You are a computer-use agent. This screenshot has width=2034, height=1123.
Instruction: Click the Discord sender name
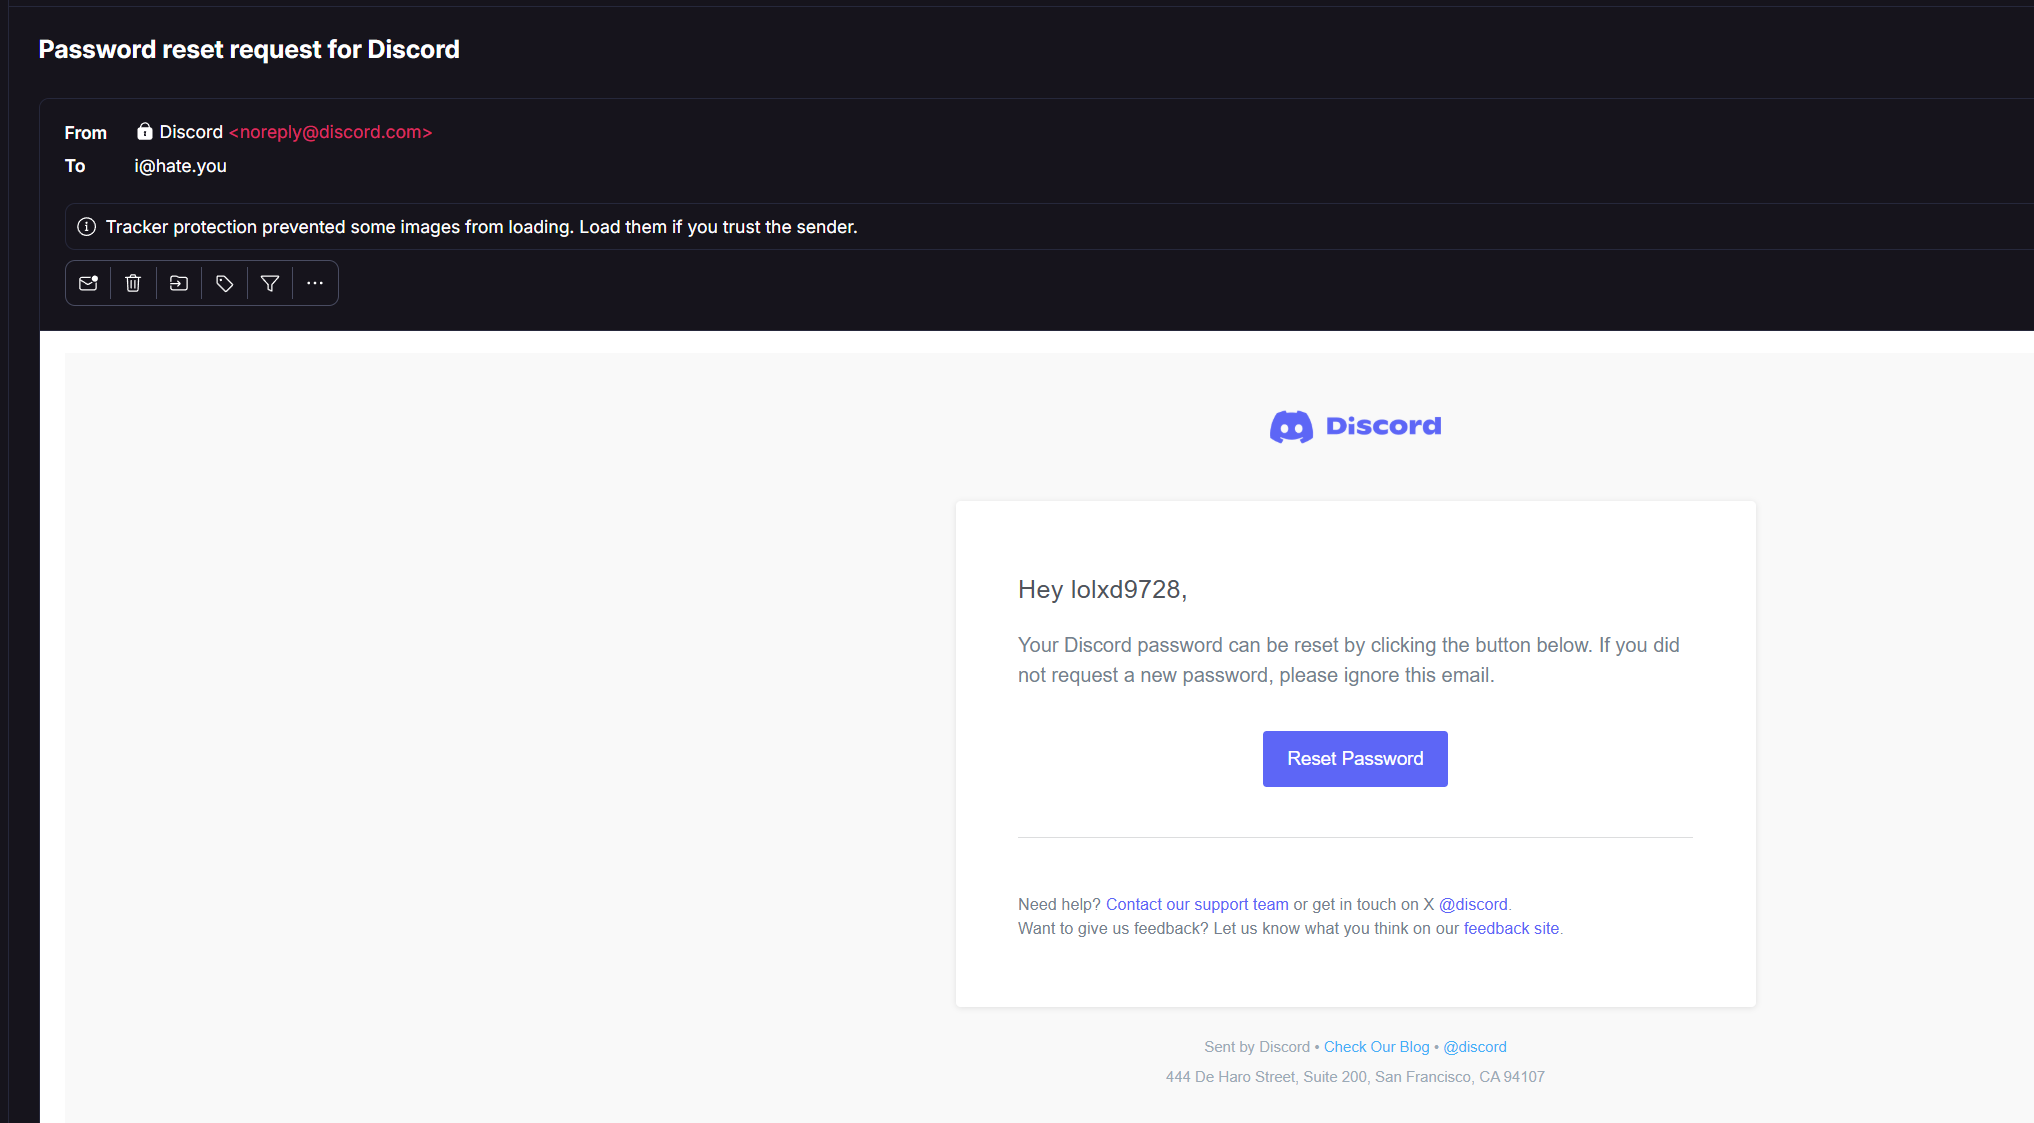click(191, 132)
